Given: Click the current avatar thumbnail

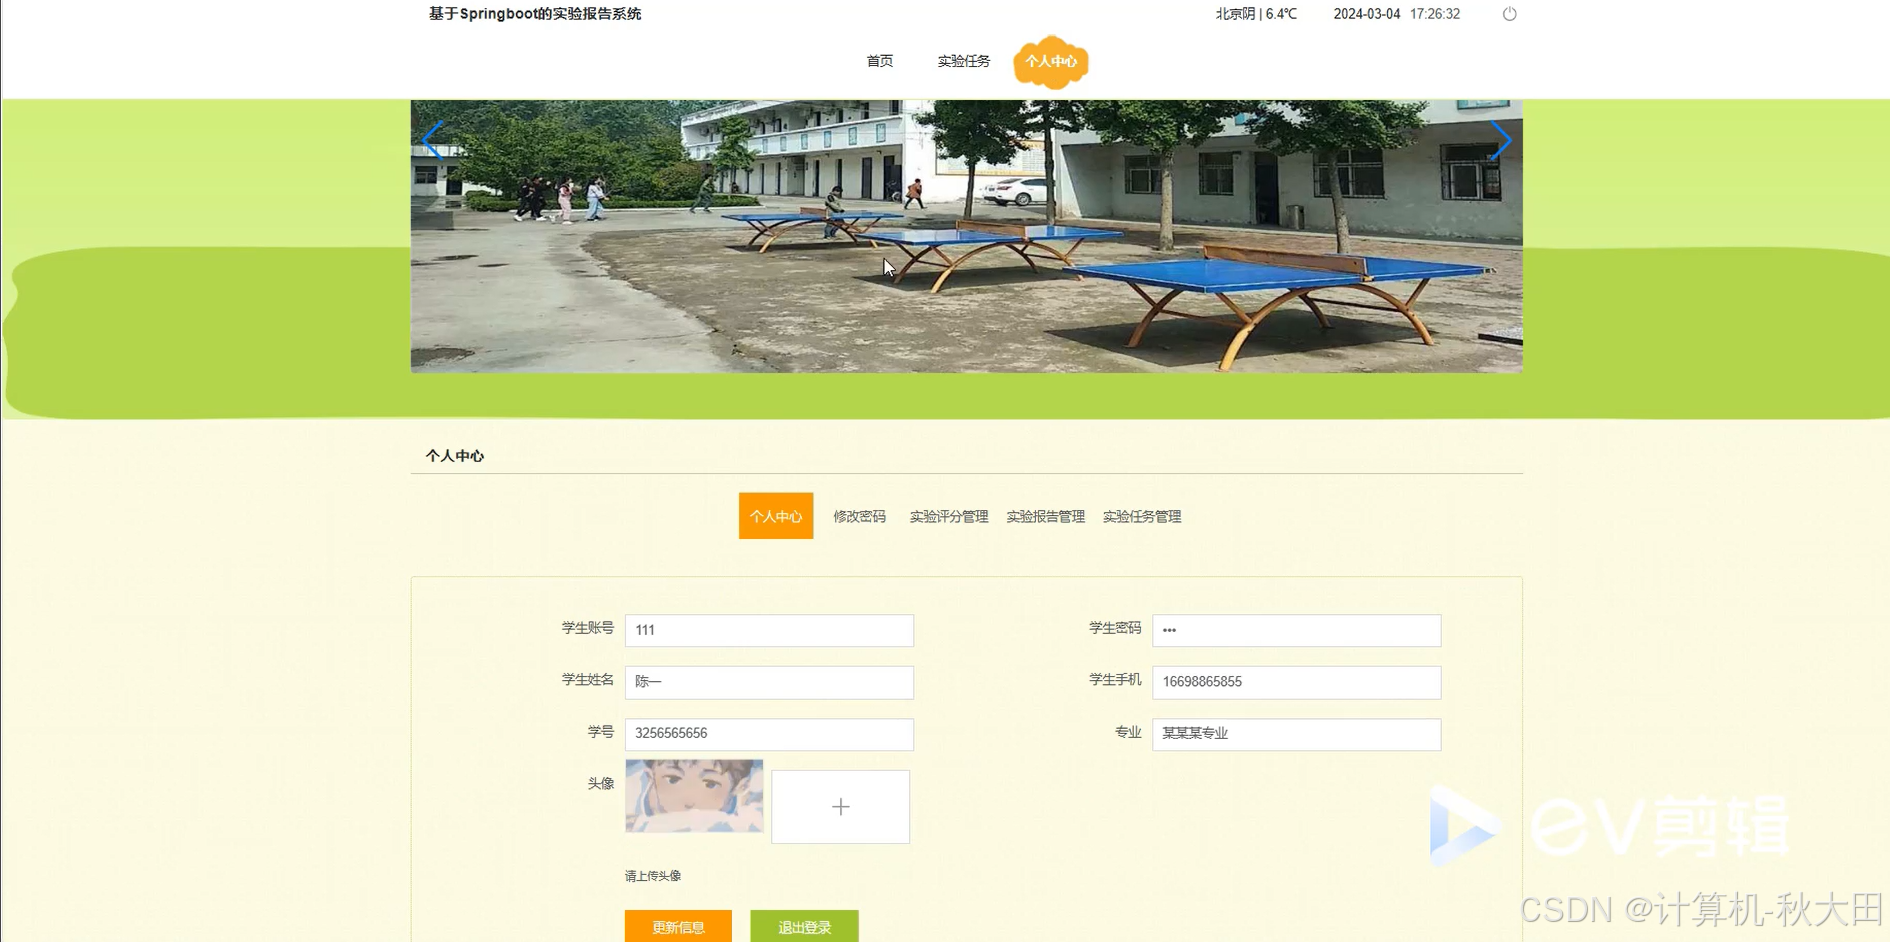Looking at the screenshot, I should pos(694,795).
